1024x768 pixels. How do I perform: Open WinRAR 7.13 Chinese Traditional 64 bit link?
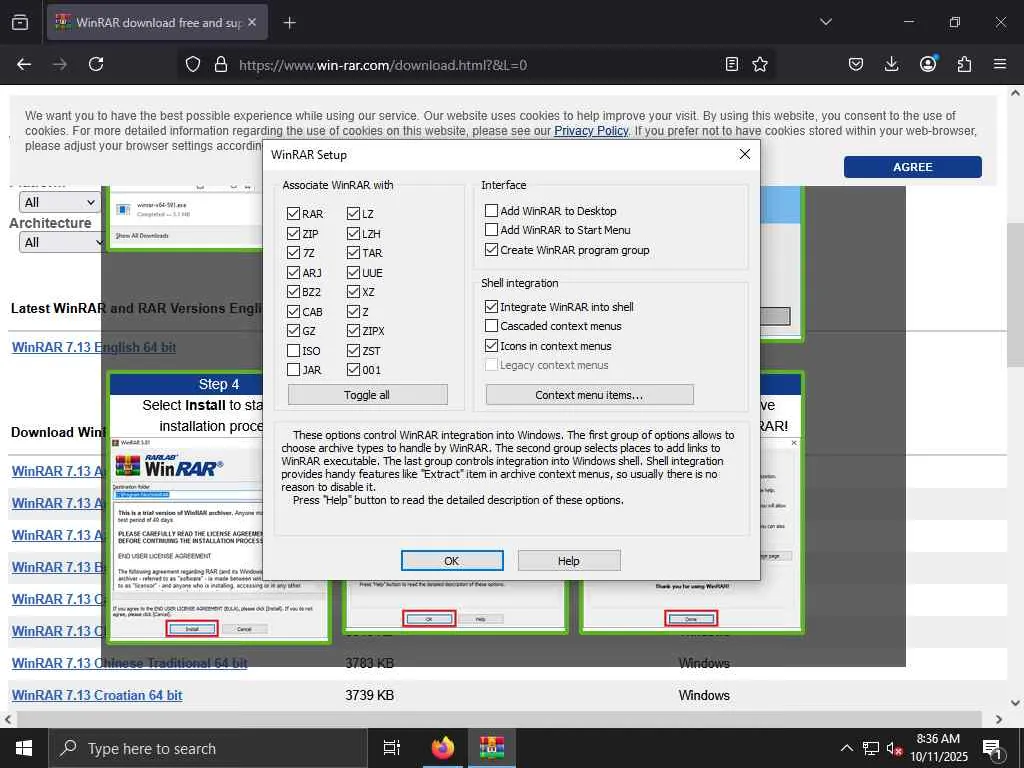tap(129, 663)
